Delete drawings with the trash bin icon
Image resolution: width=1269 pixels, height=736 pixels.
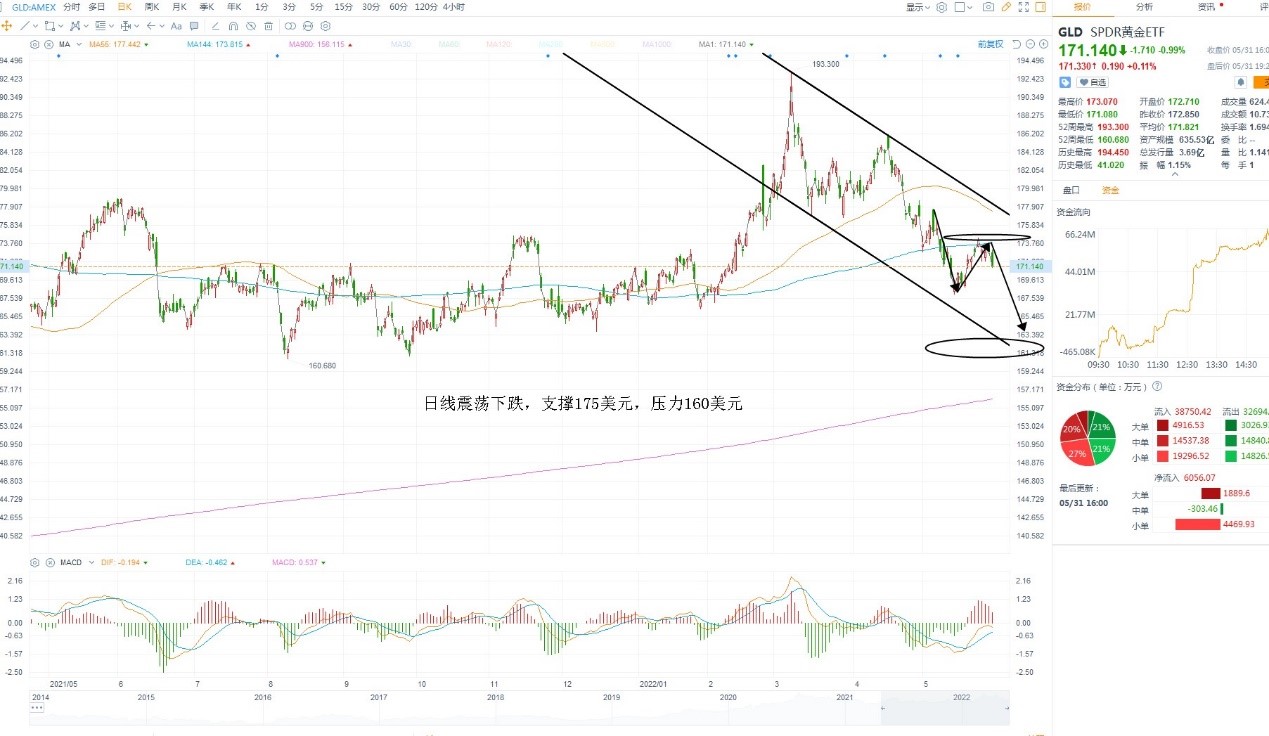pyautogui.click(x=268, y=26)
